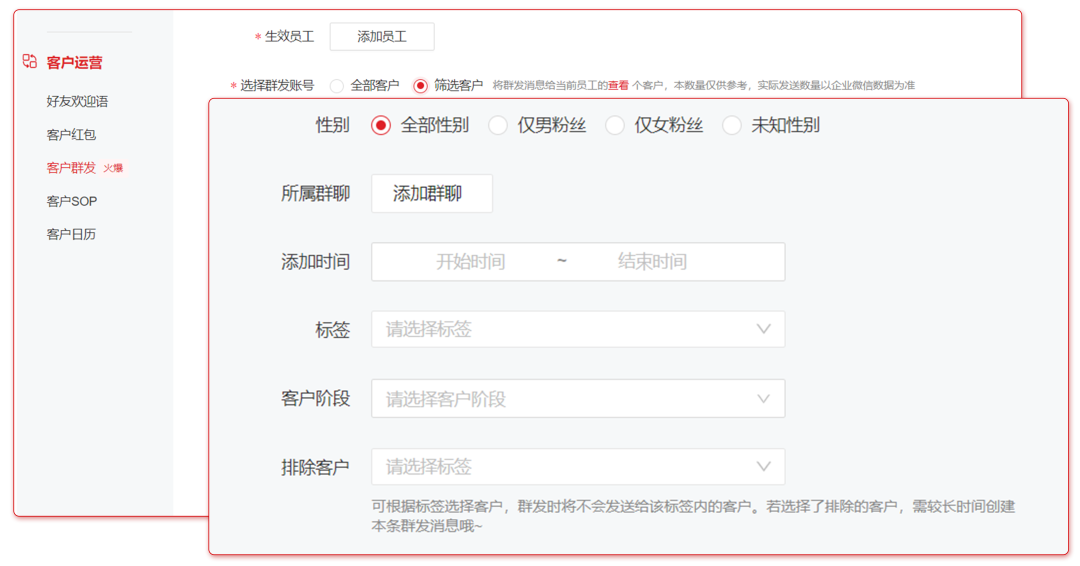This screenshot has height=566, width=1080.
Task: Click the 添加员工 button
Action: point(382,37)
